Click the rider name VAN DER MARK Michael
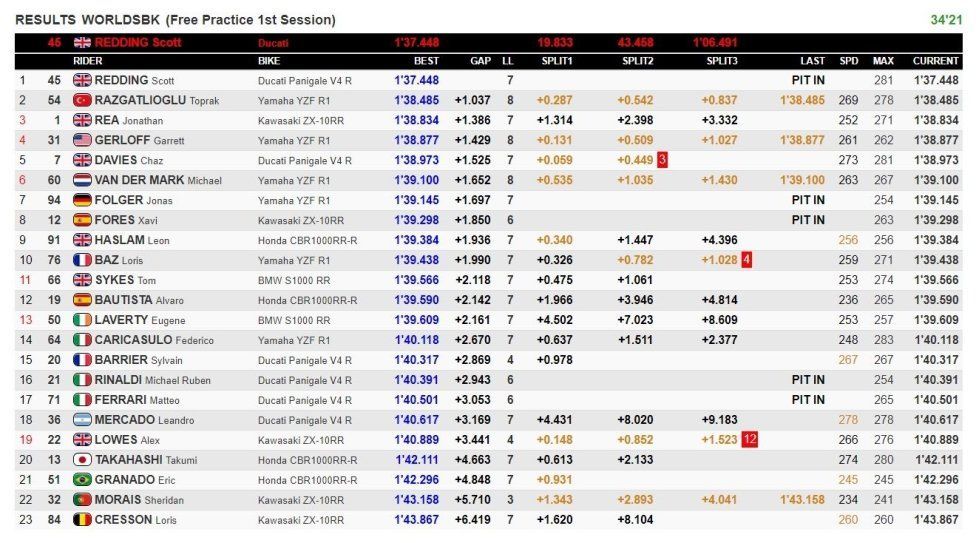Screen dimensions: 976x543 [158, 180]
